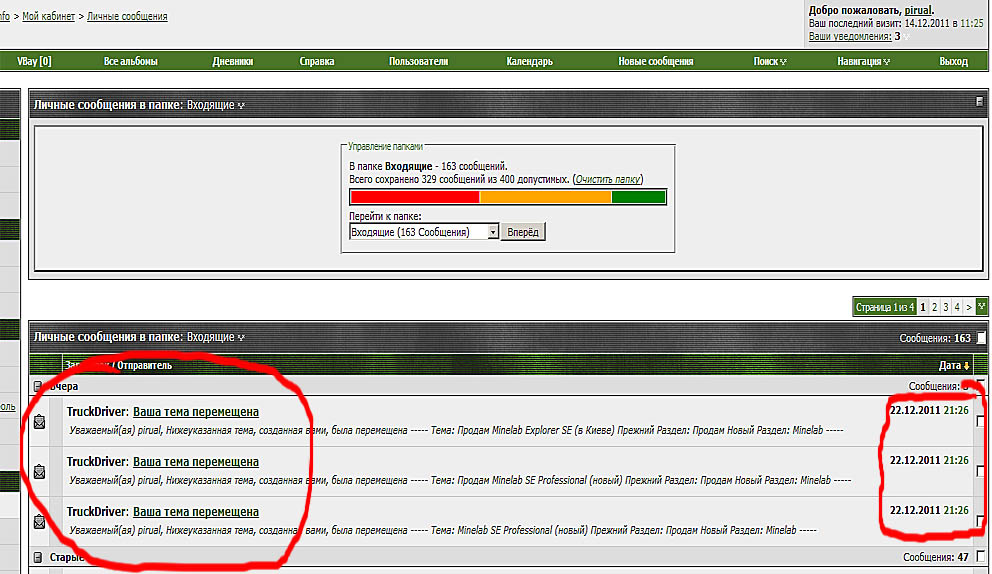Tick the select-all checkbox beside Сообщения: 163
Image resolution: width=992 pixels, height=574 pixels.
981,338
